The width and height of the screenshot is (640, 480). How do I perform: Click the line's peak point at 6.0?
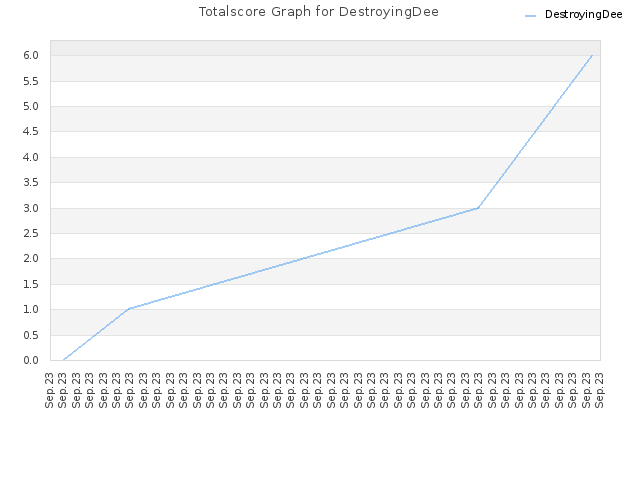(592, 55)
